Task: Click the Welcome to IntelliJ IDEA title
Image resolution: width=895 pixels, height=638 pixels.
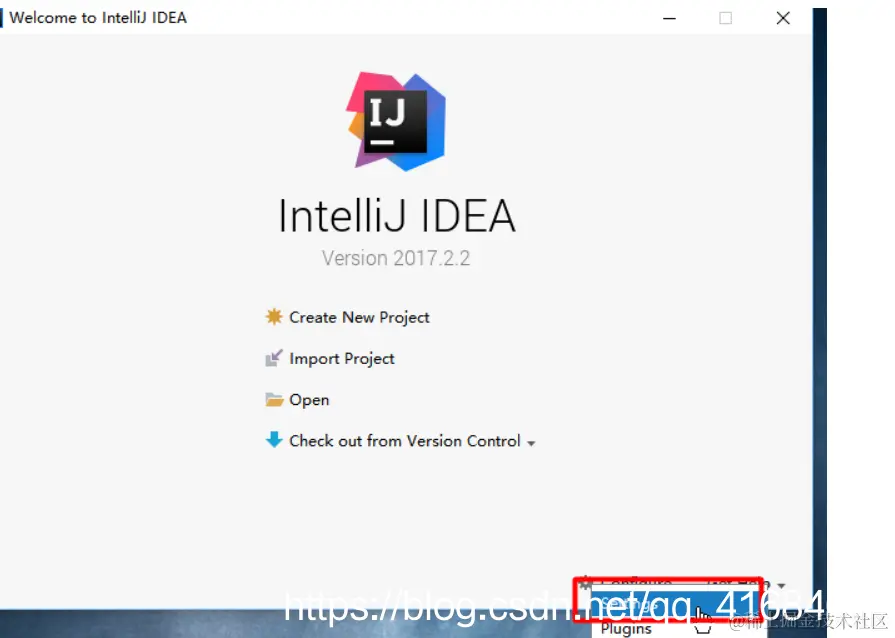Action: coord(98,18)
